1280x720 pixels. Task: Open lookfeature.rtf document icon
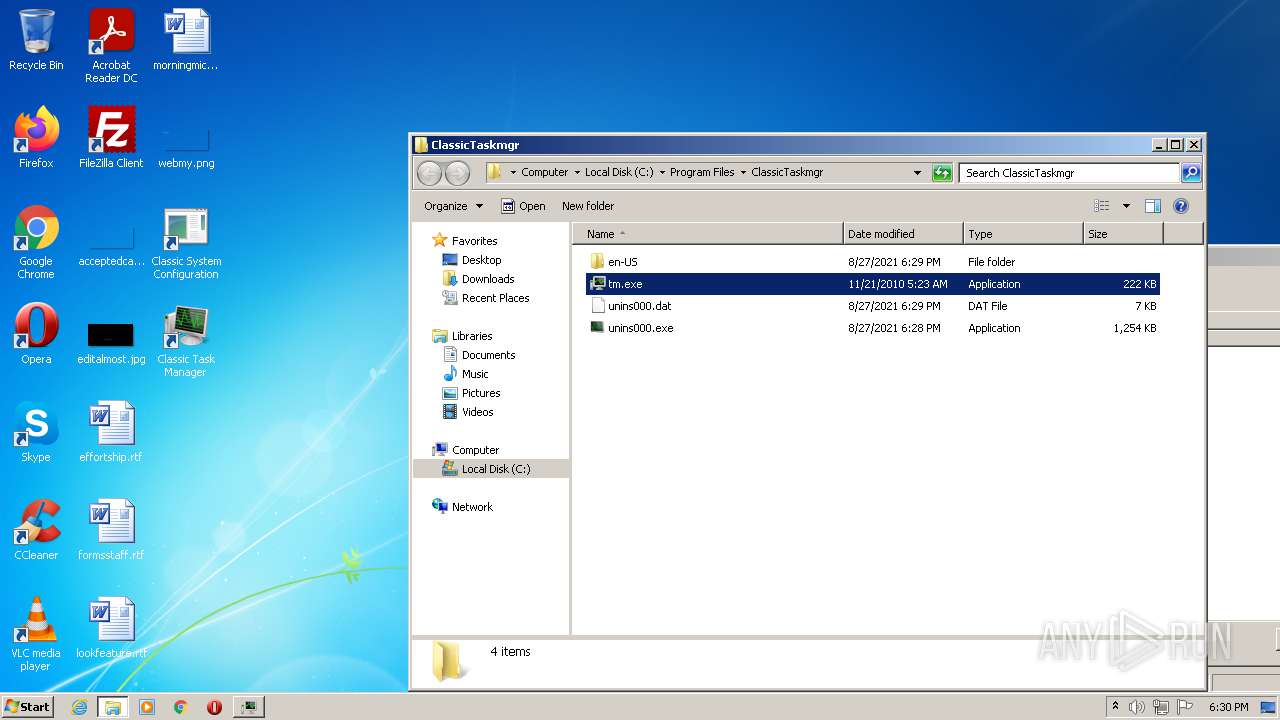(111, 628)
